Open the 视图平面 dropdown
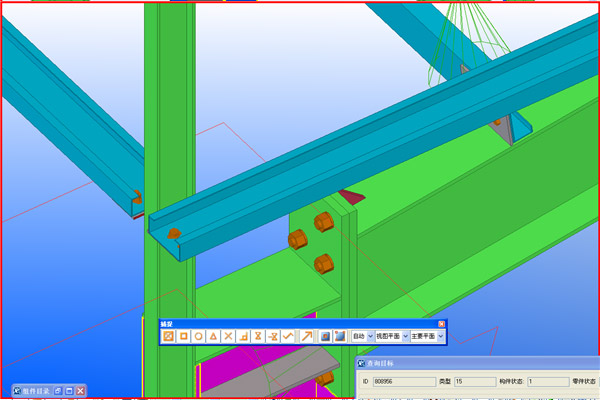Viewport: 600px width, 400px height. pyautogui.click(x=406, y=337)
